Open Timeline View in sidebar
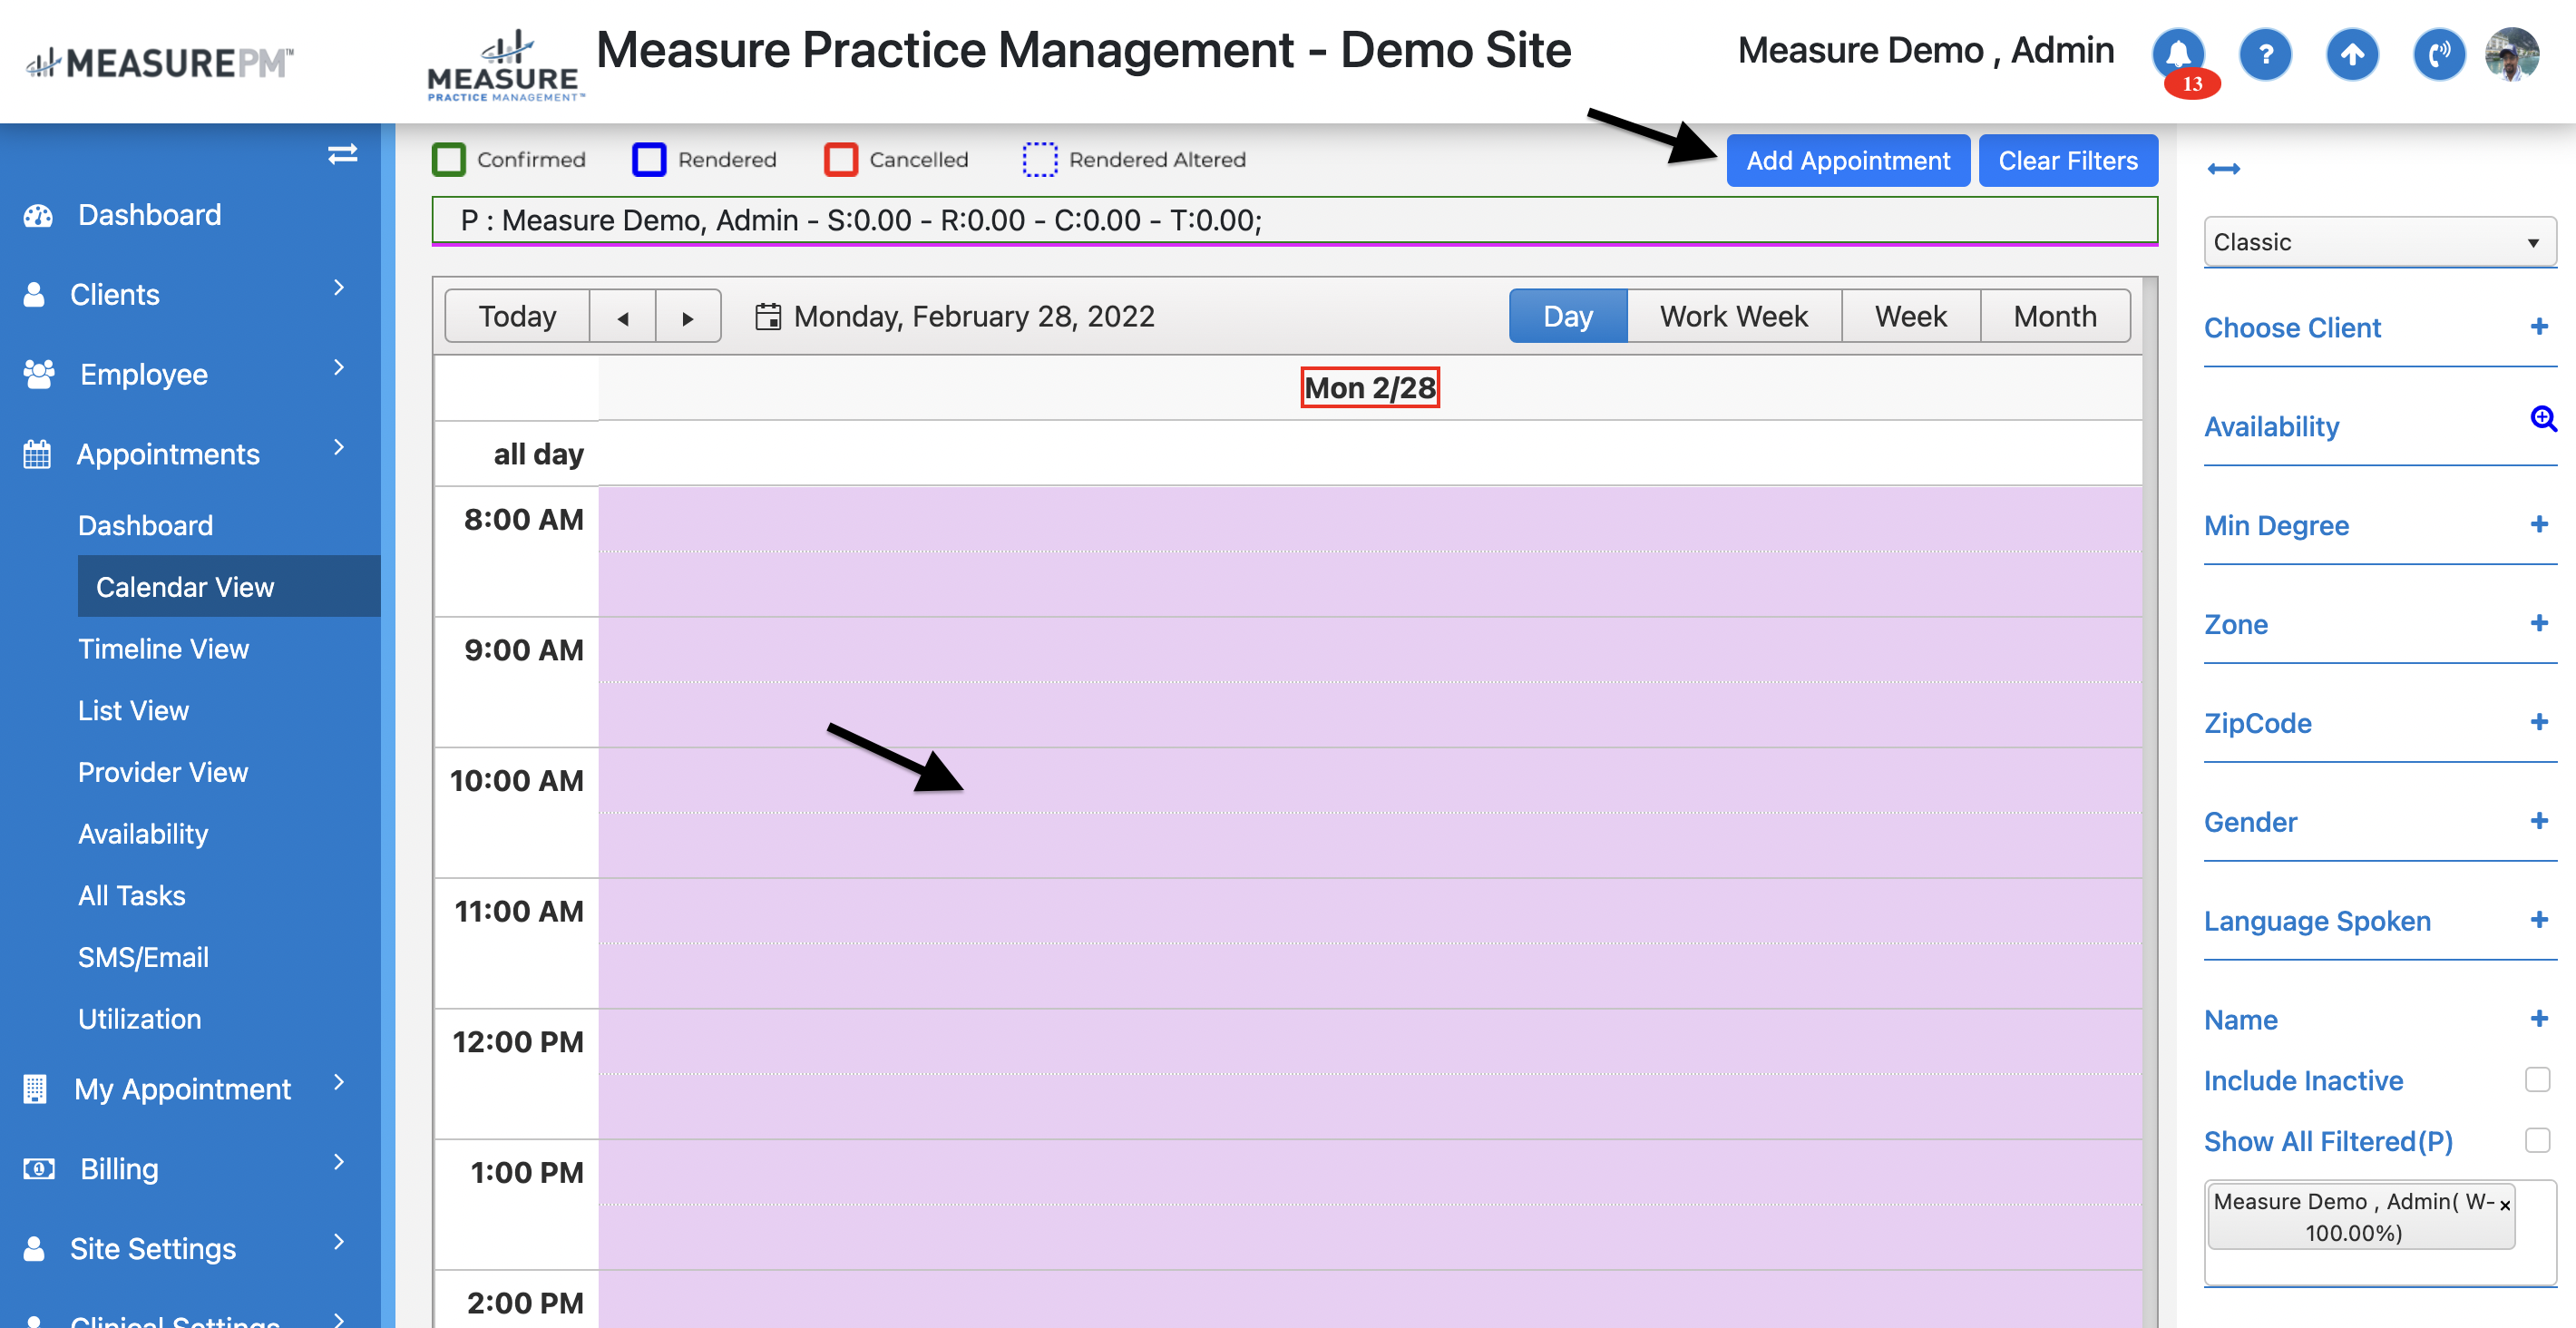This screenshot has height=1328, width=2576. [163, 648]
